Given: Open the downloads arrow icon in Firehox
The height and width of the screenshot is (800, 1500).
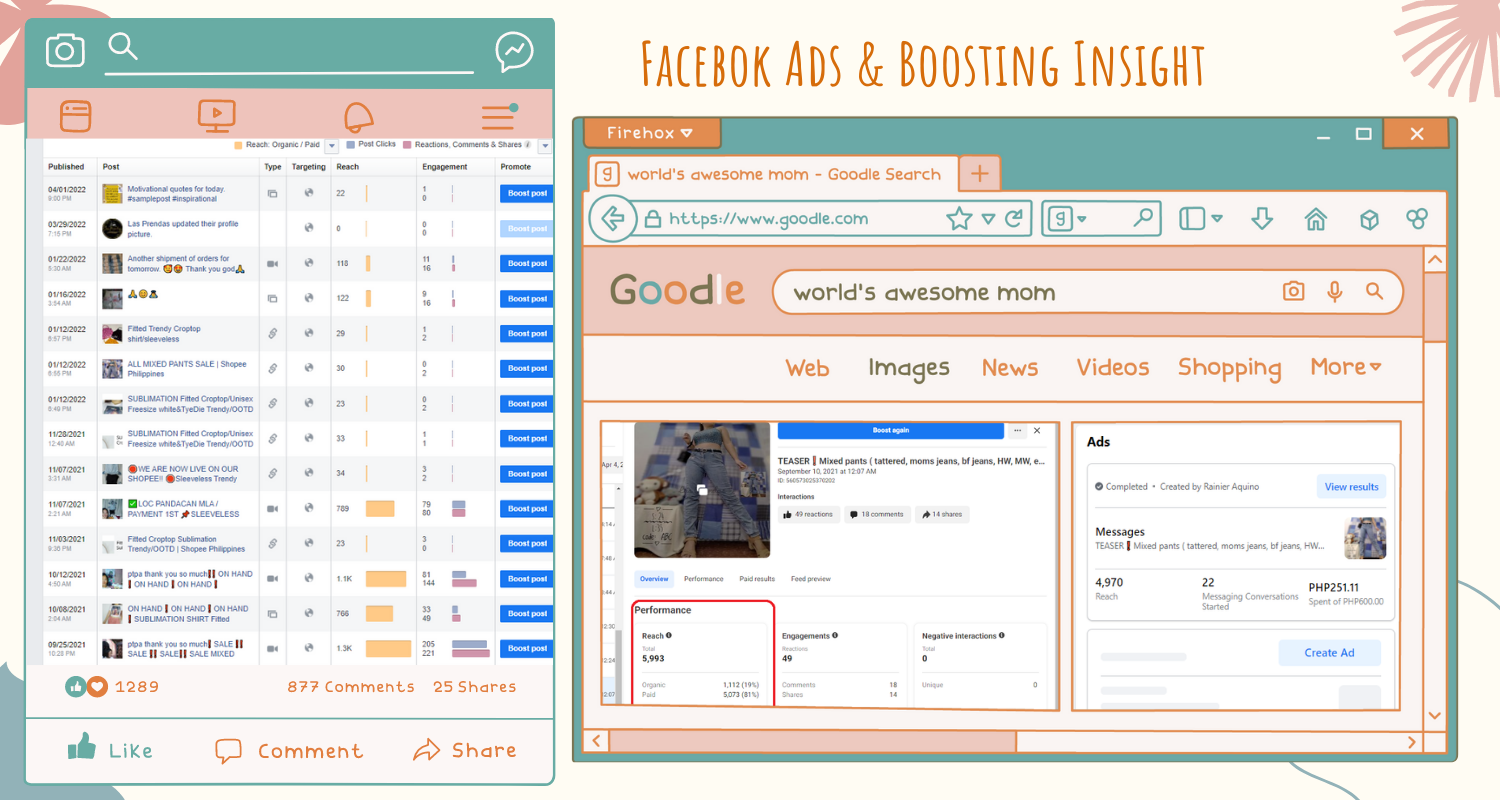Looking at the screenshot, I should pyautogui.click(x=1262, y=219).
